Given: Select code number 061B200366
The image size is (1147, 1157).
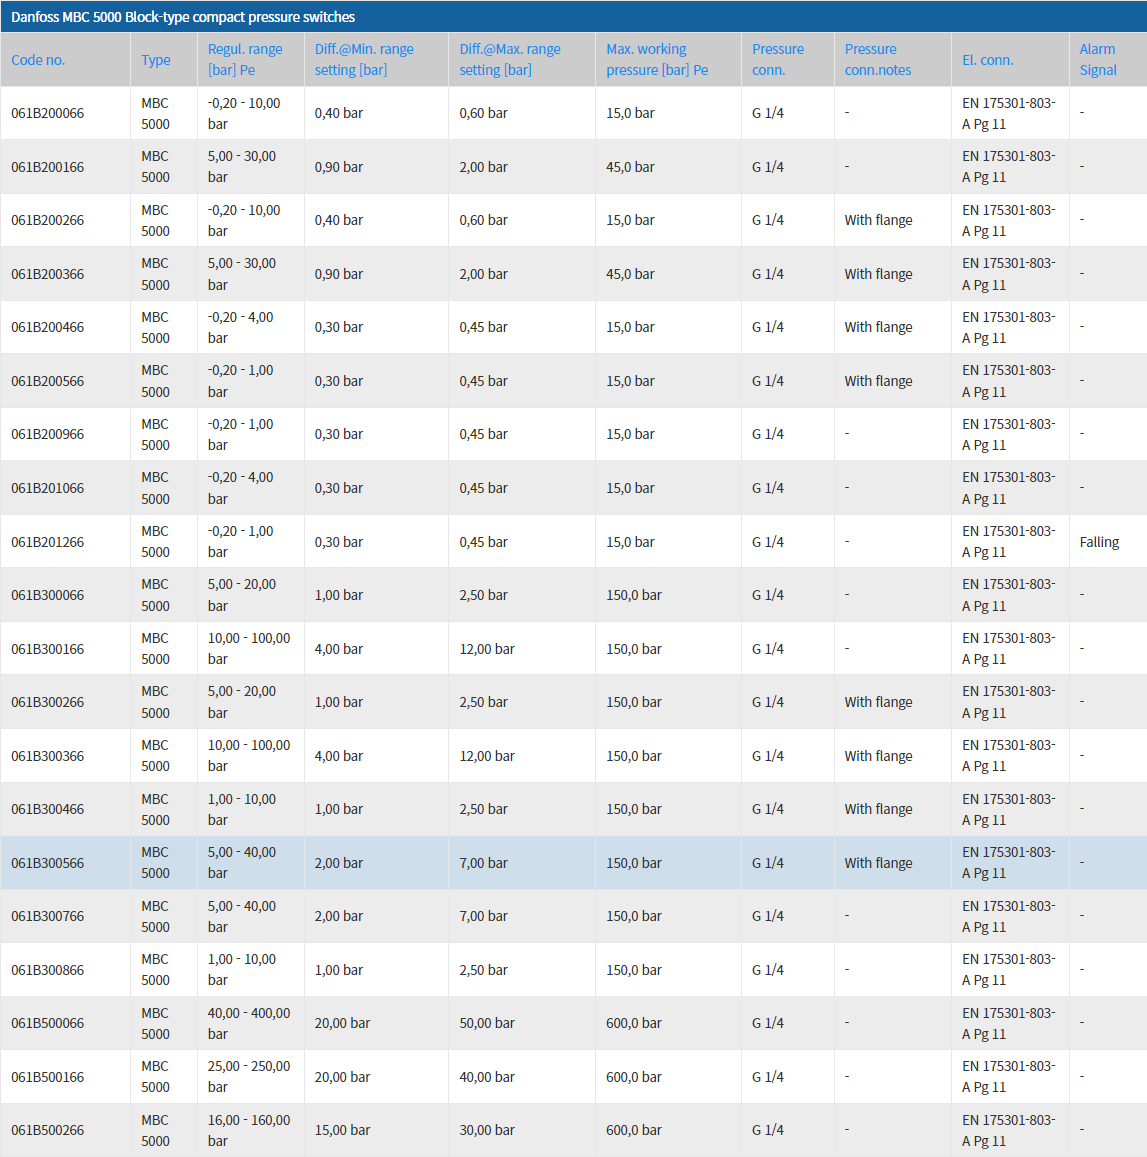Looking at the screenshot, I should point(47,274).
